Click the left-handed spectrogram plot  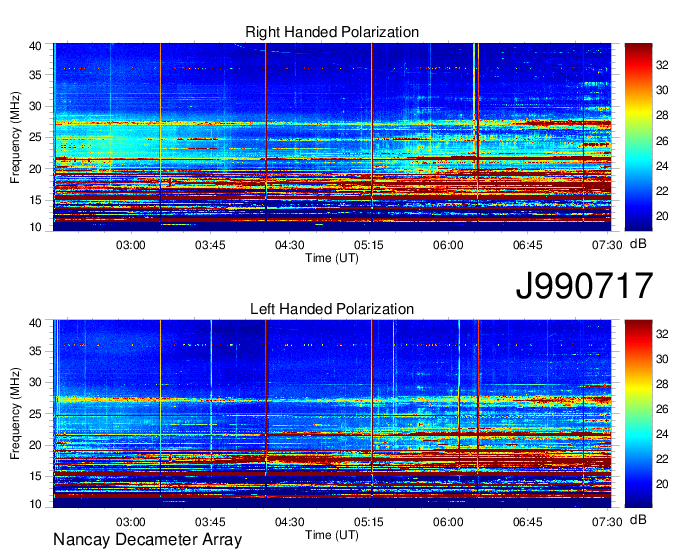pos(332,414)
